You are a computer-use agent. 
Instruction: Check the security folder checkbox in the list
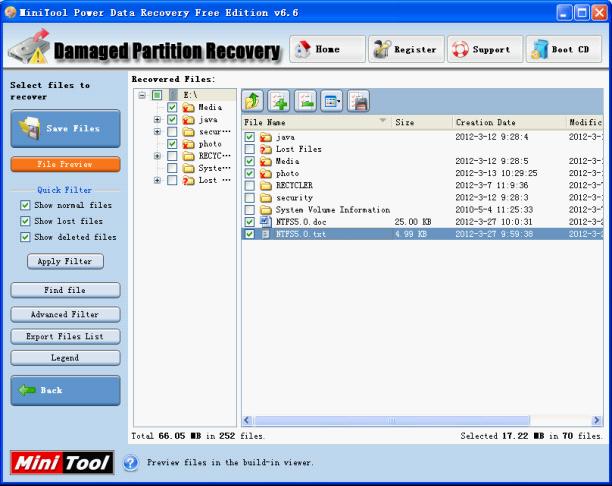250,198
